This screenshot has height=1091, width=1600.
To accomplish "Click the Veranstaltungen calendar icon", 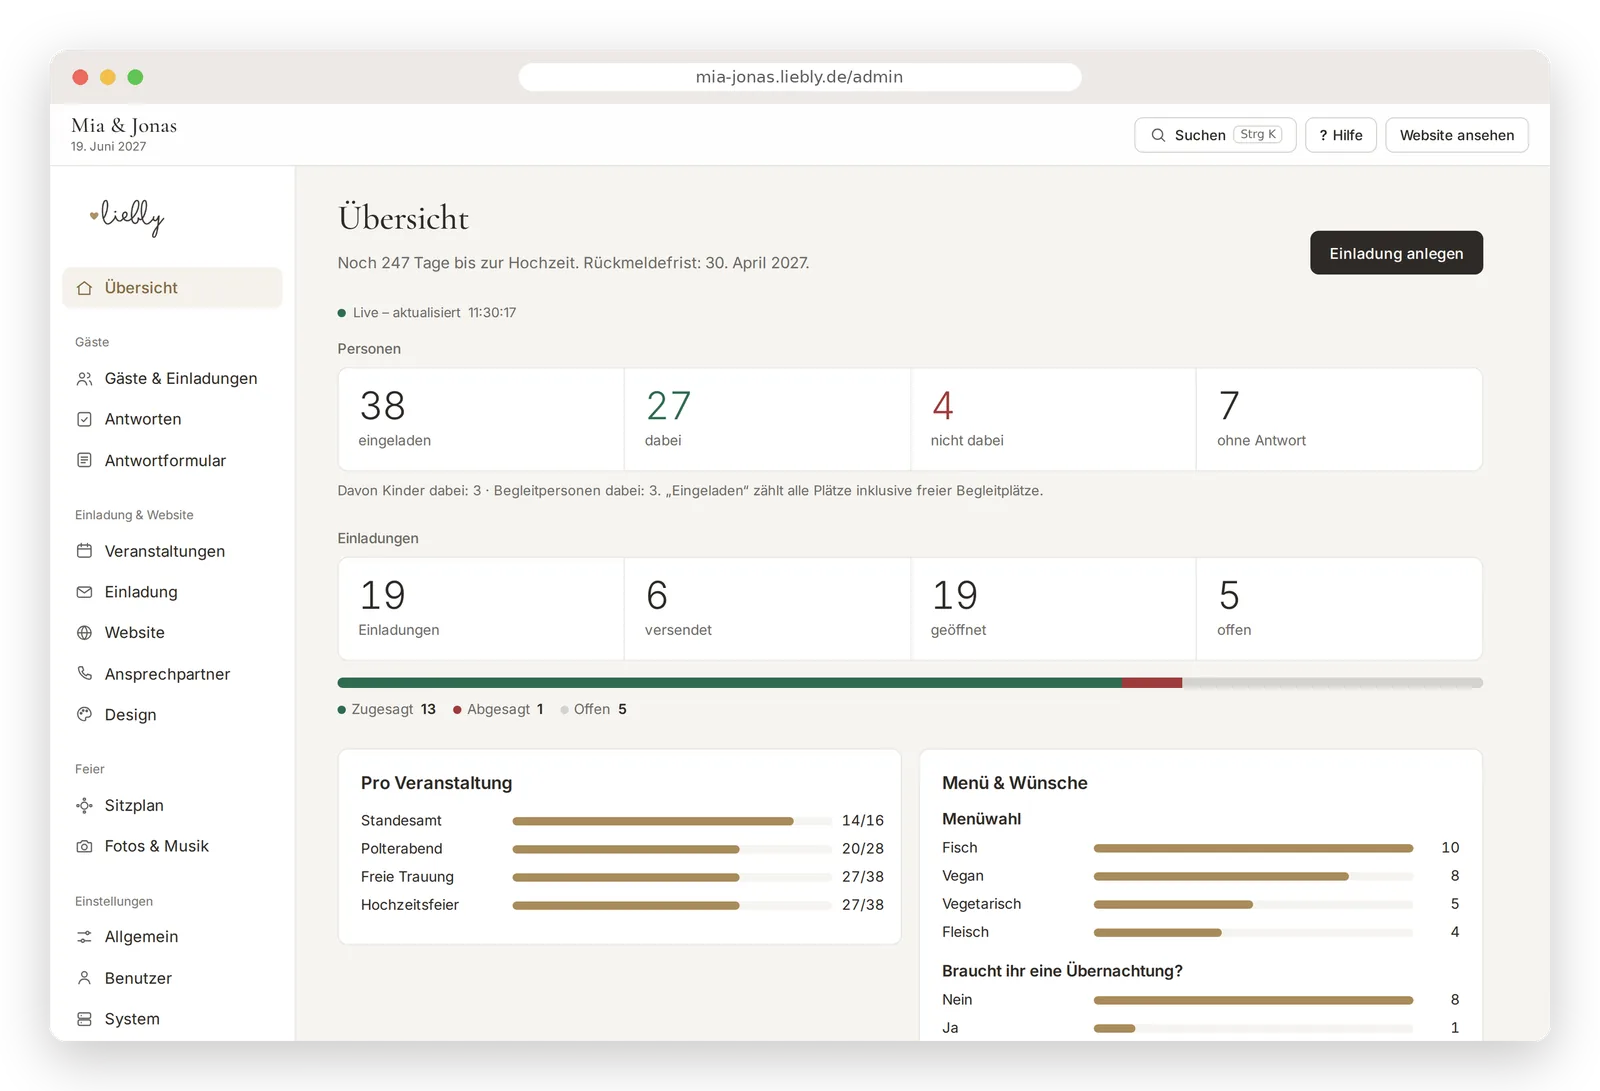I will 85,552.
